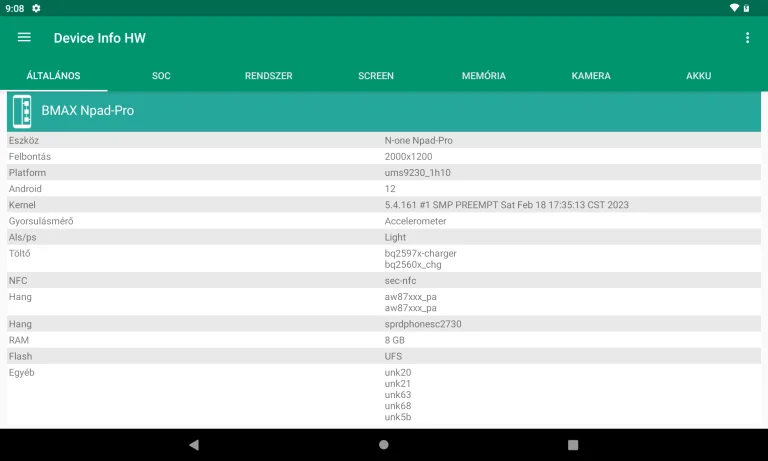Tap the Felbontás label
Image resolution: width=768 pixels, height=461 pixels.
[30, 156]
